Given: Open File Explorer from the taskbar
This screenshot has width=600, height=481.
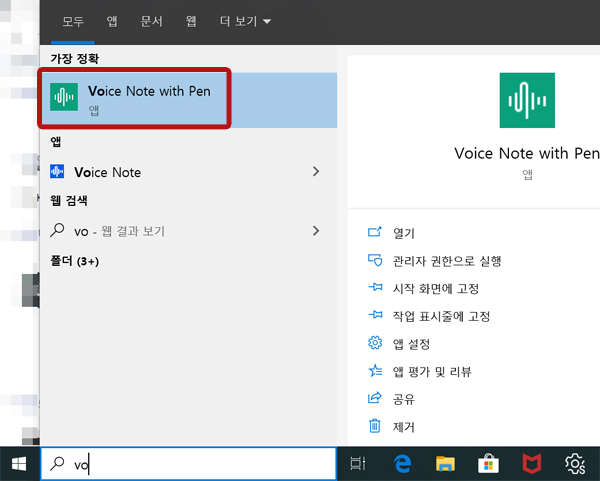Looking at the screenshot, I should (445, 464).
